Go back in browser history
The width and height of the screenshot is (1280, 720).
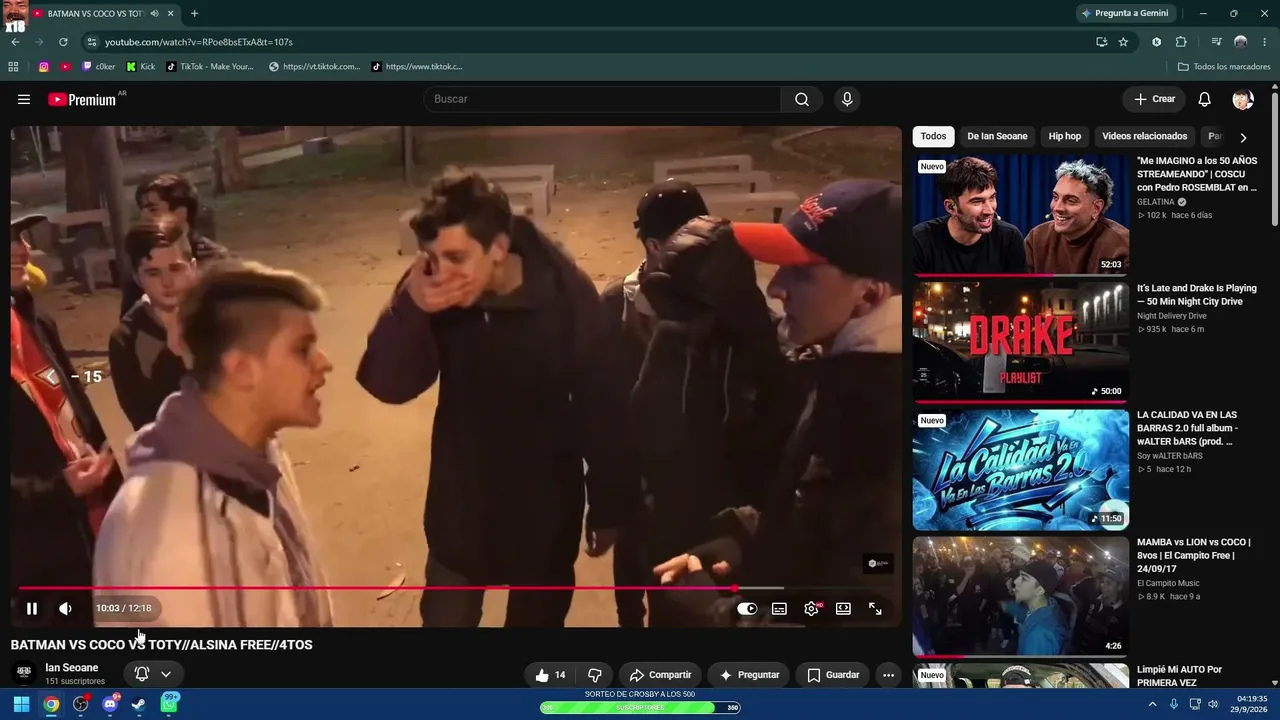point(15,42)
